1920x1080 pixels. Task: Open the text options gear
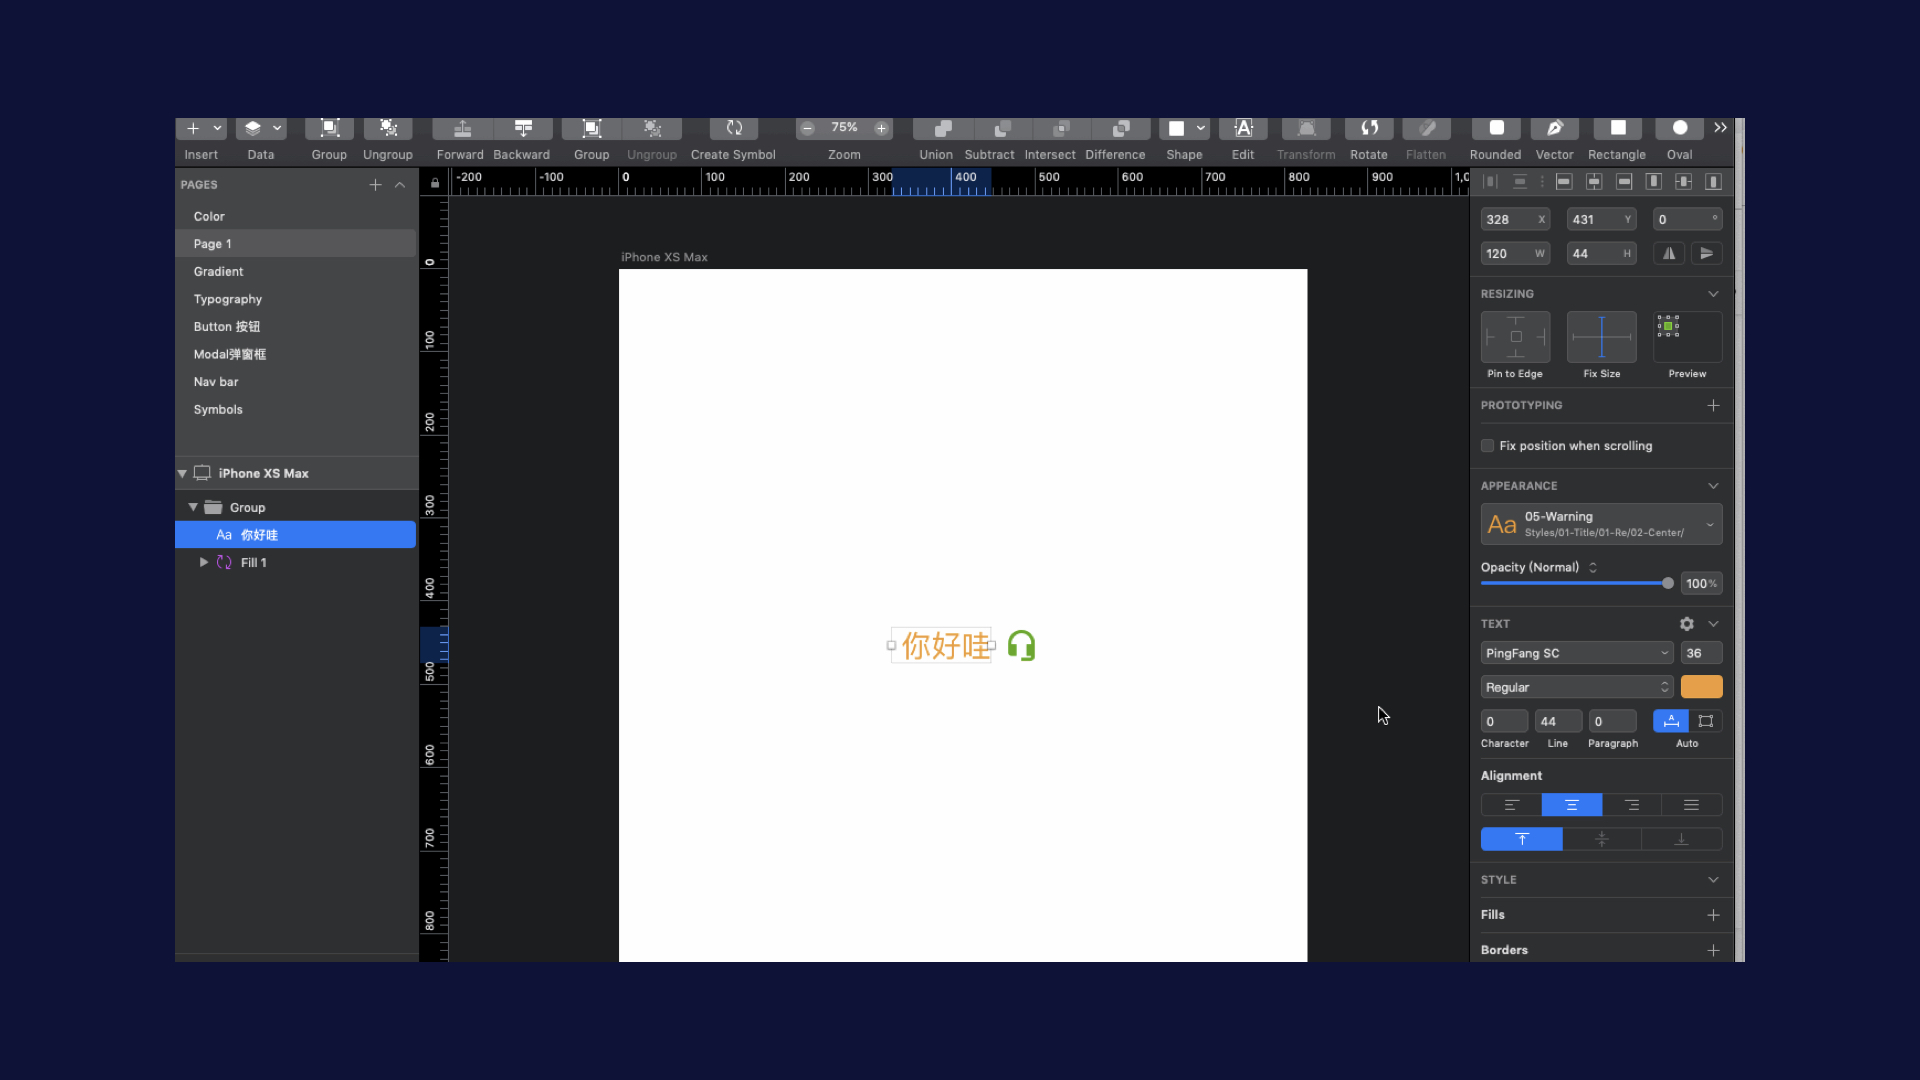[x=1687, y=624]
